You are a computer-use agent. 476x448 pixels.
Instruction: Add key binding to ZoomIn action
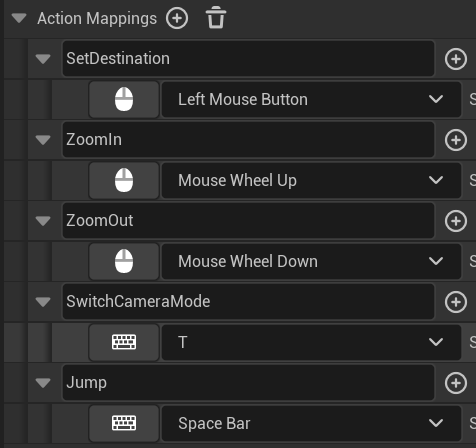tap(456, 140)
